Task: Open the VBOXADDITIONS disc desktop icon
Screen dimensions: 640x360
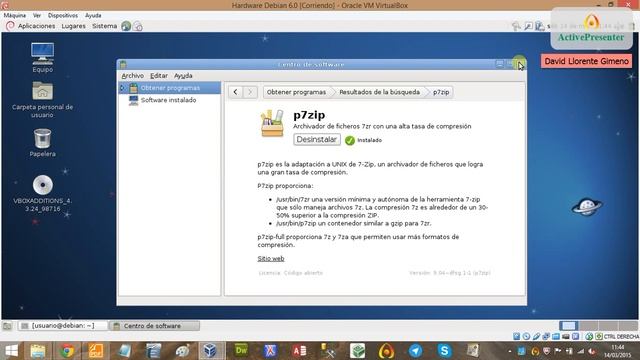Action: pos(42,193)
